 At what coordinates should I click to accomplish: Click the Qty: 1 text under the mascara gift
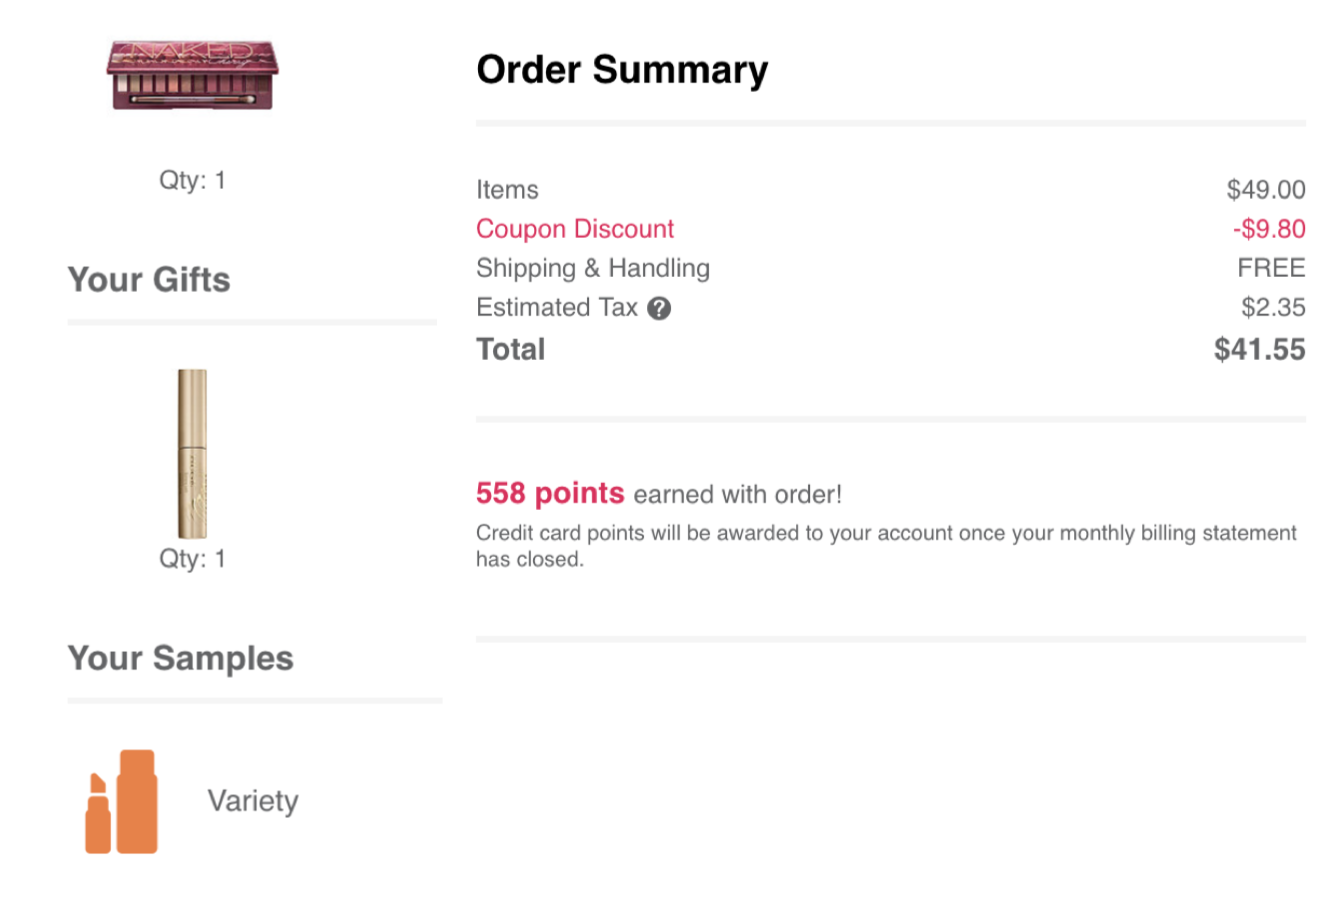[x=192, y=558]
